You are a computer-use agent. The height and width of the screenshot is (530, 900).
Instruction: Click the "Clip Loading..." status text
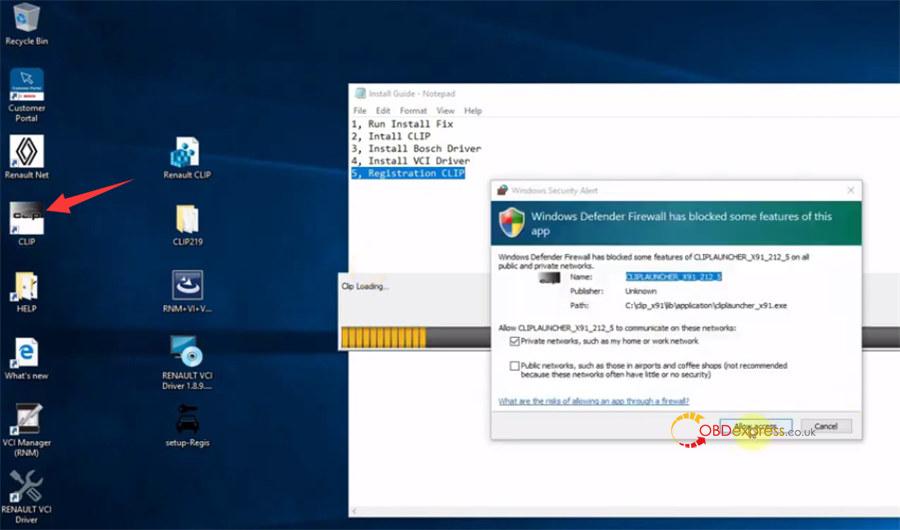pos(364,286)
